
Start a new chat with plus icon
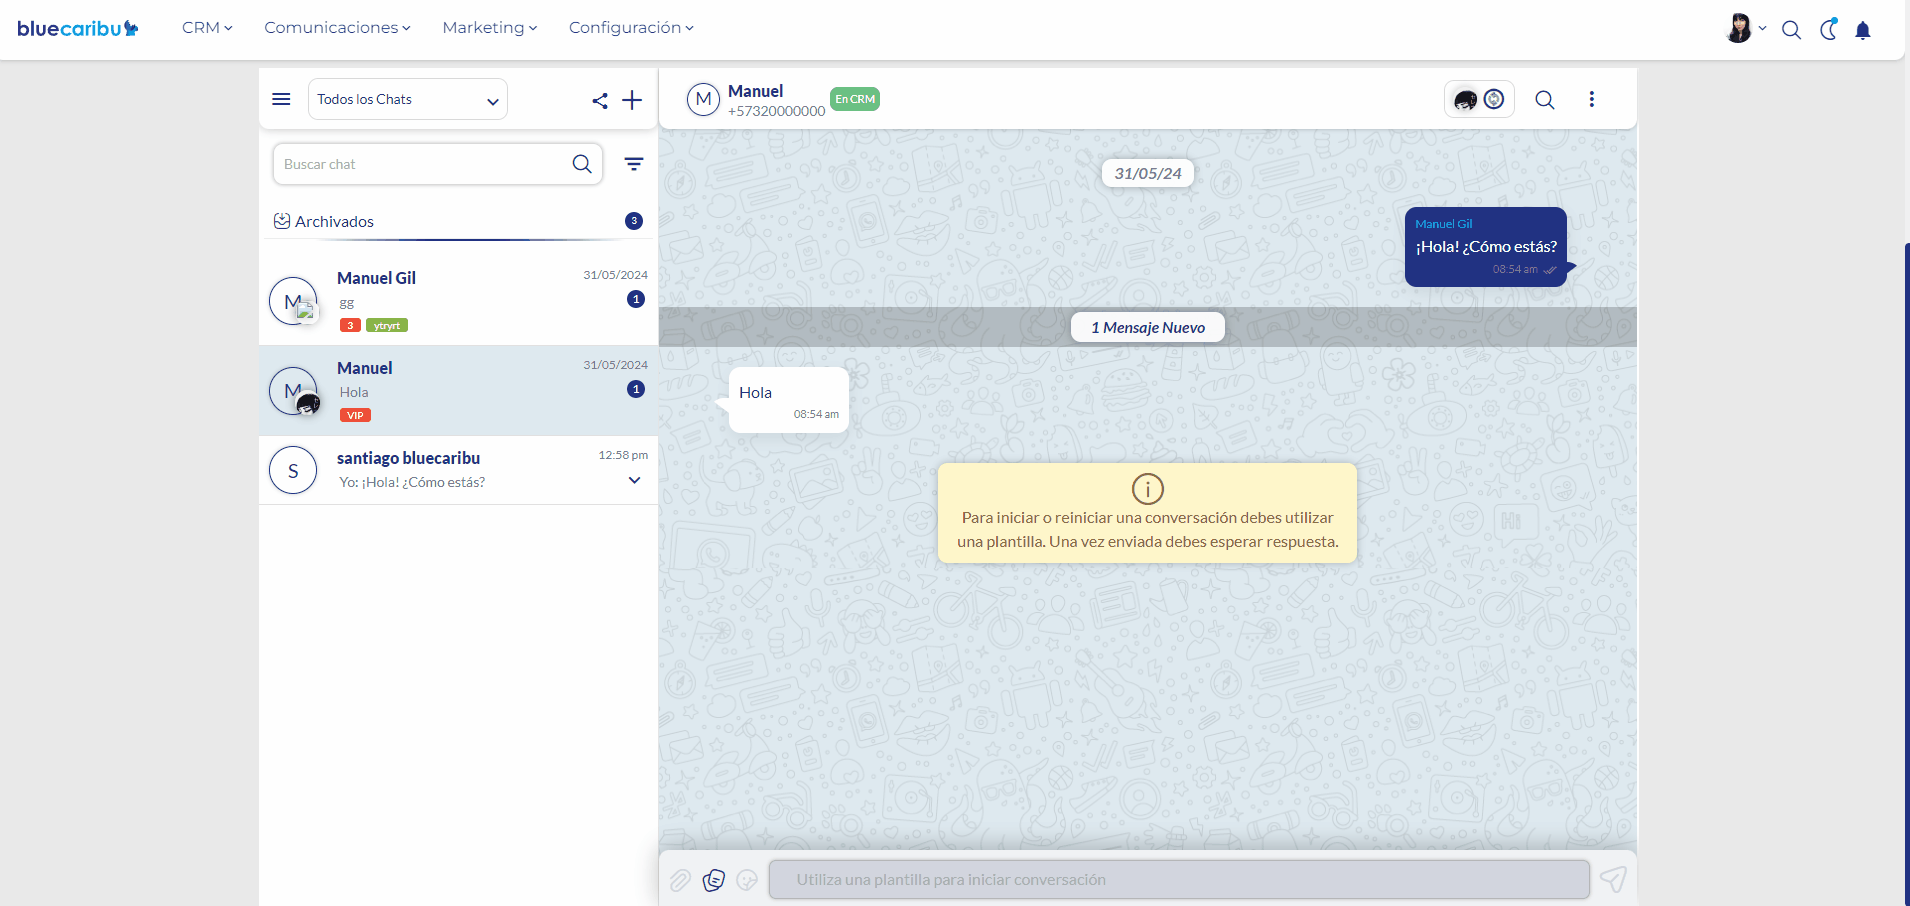click(x=632, y=100)
